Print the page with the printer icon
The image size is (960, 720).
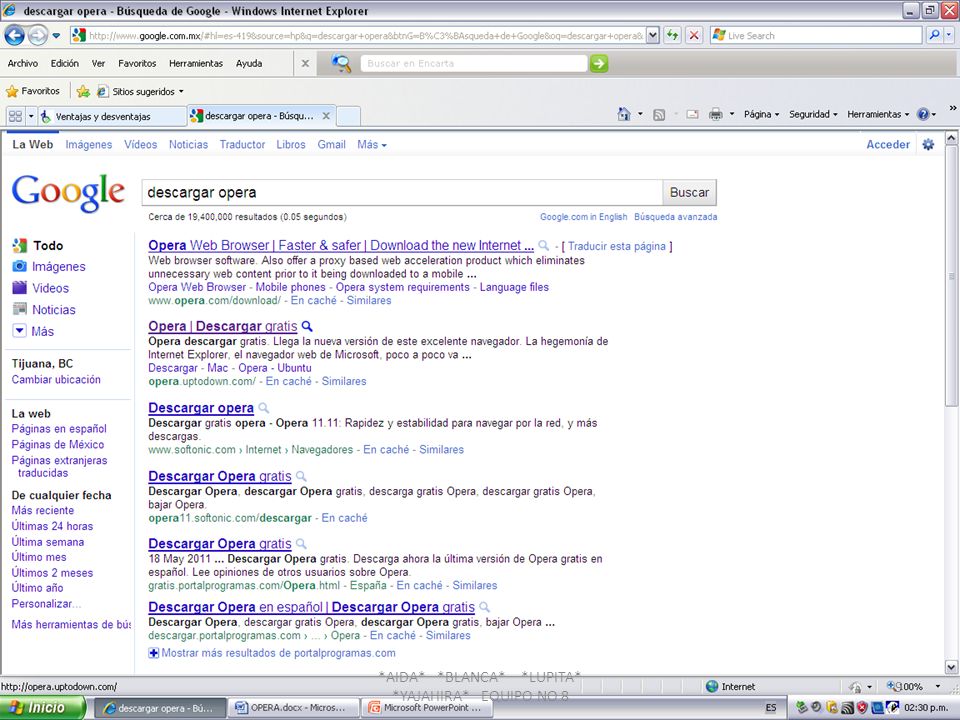coord(715,114)
